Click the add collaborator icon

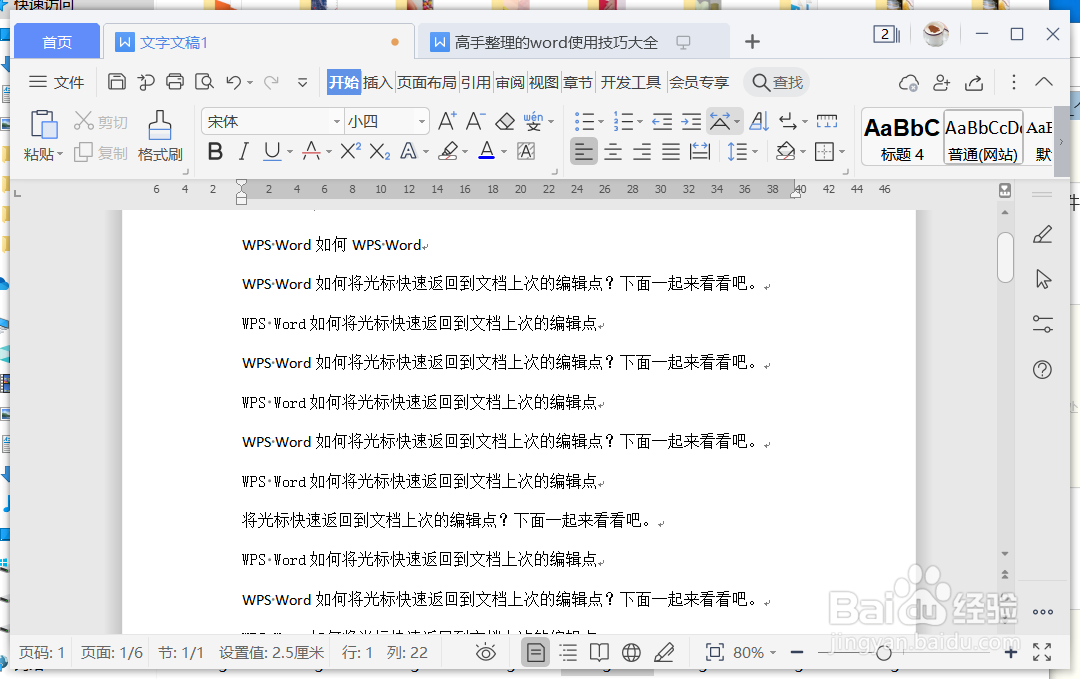click(941, 83)
